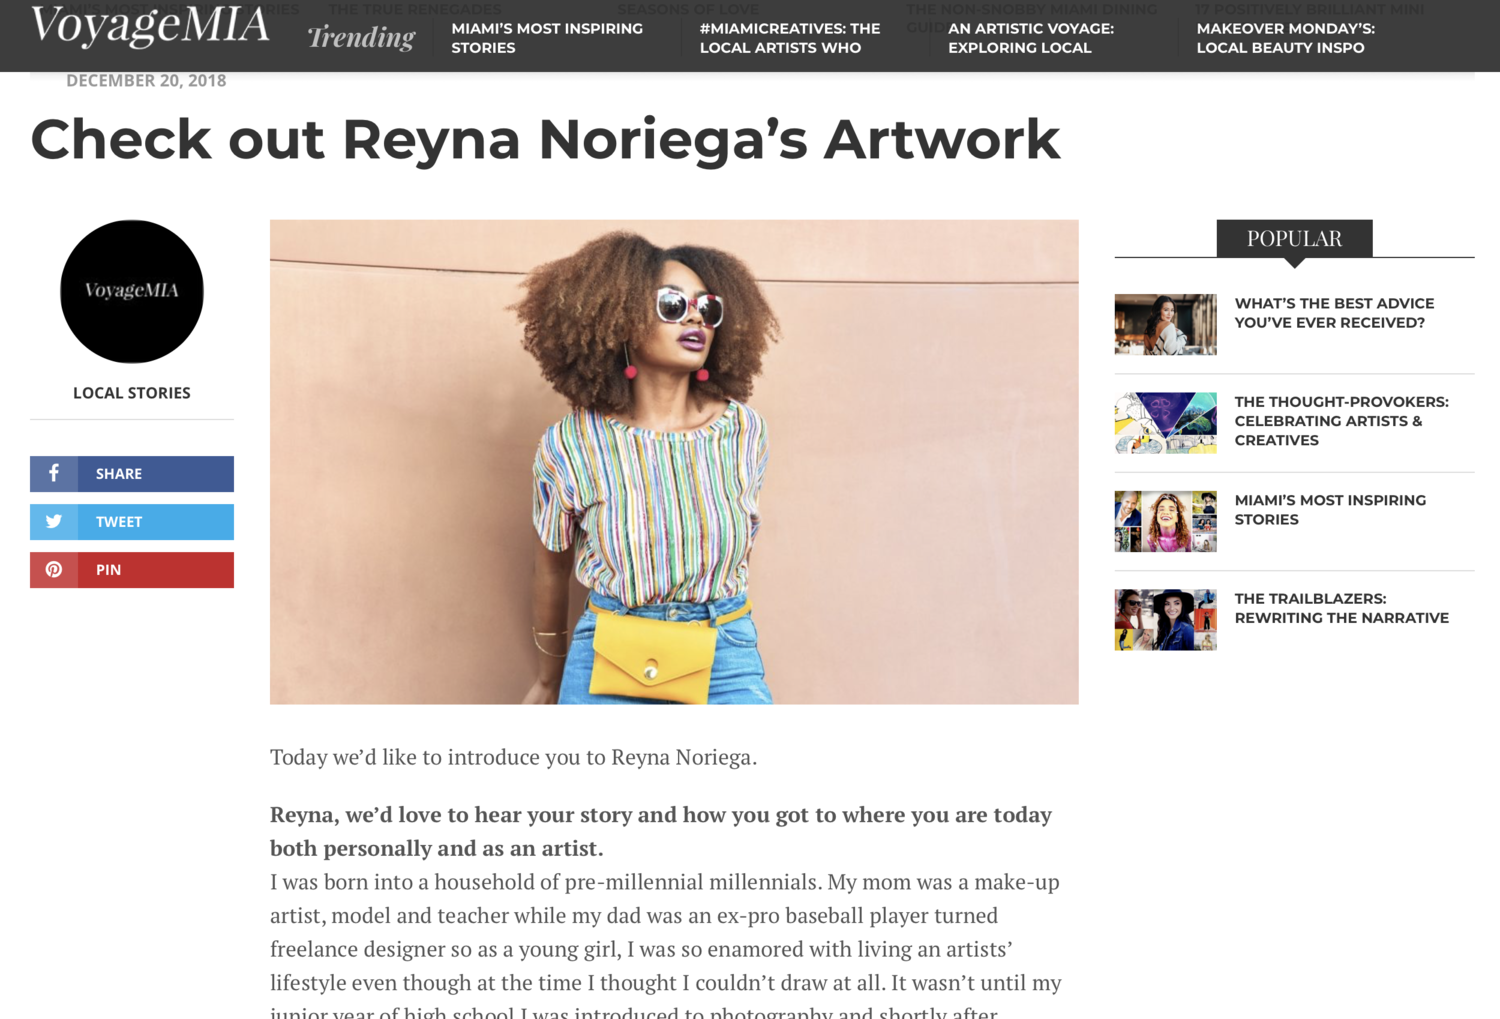
Task: Click the Thought-Provokers collage thumbnail
Action: 1166,423
